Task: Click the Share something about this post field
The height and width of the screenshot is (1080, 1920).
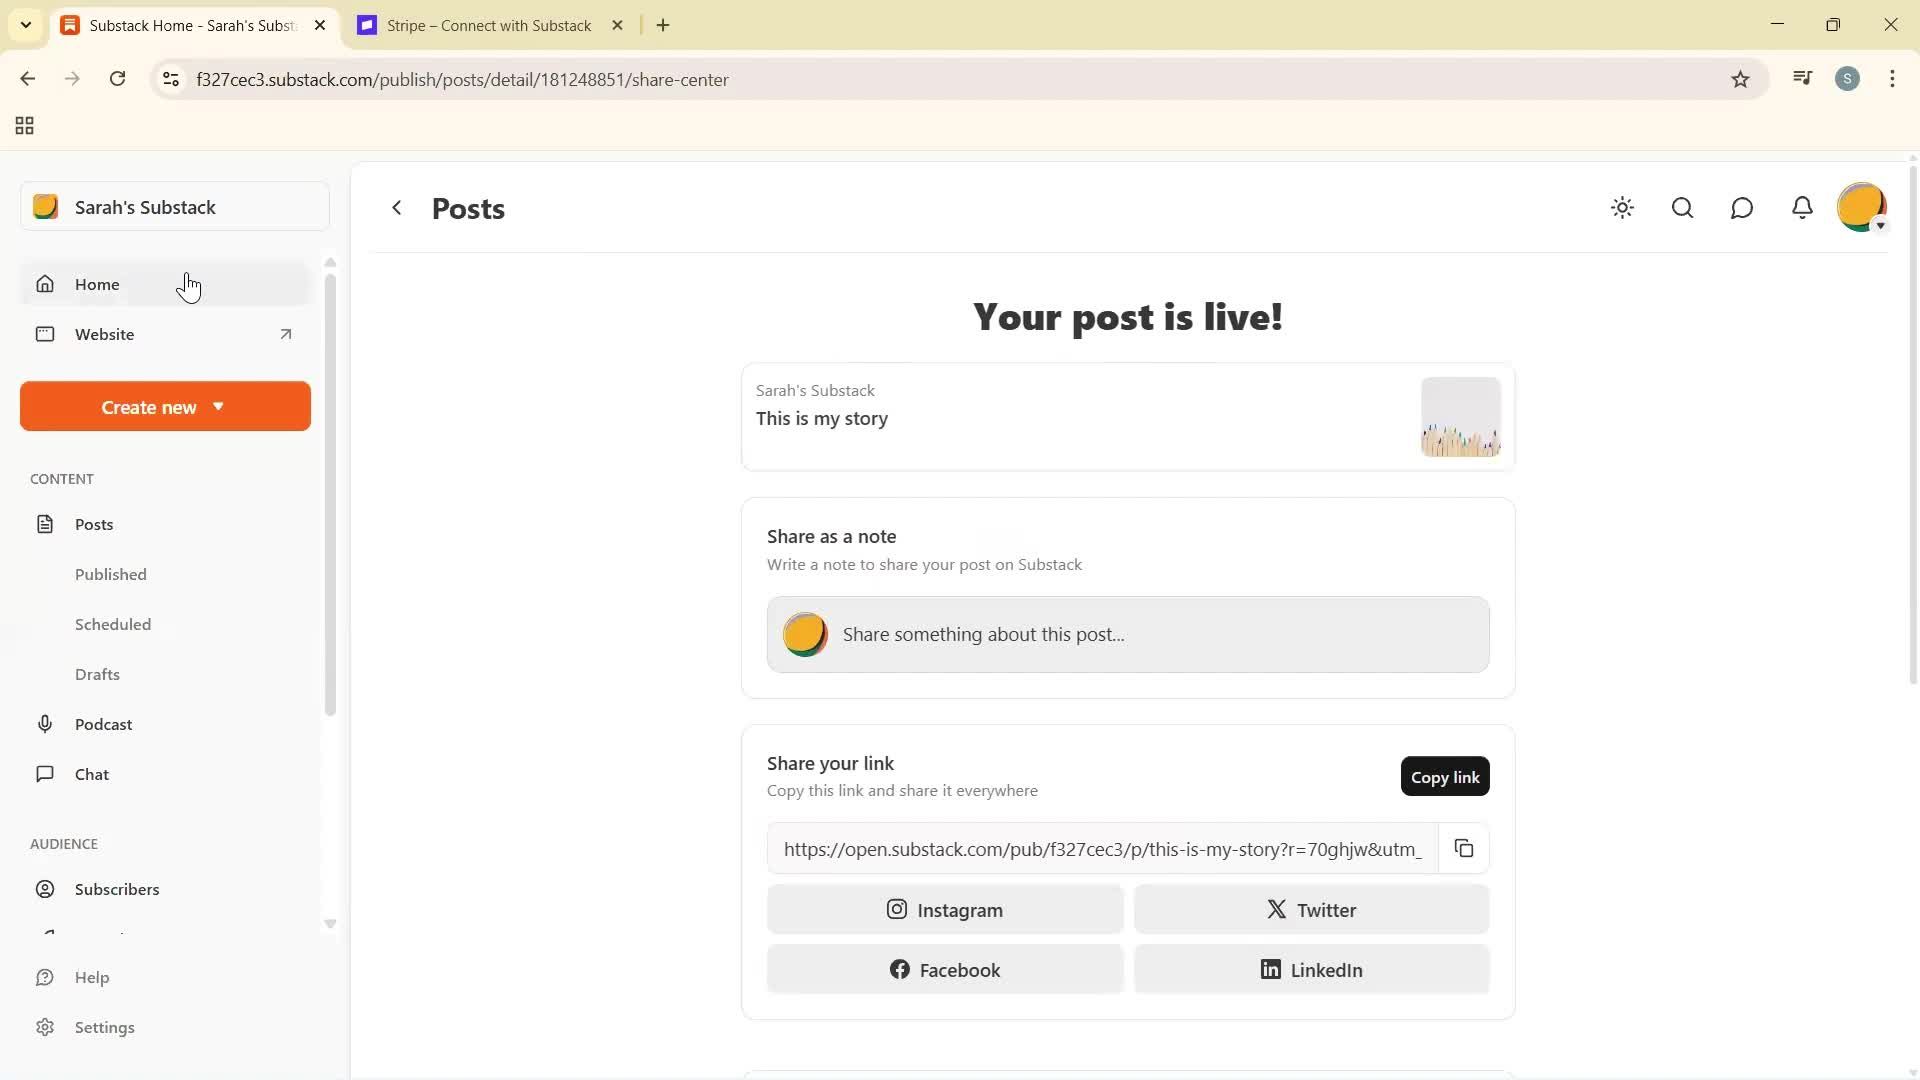Action: [x=1127, y=634]
